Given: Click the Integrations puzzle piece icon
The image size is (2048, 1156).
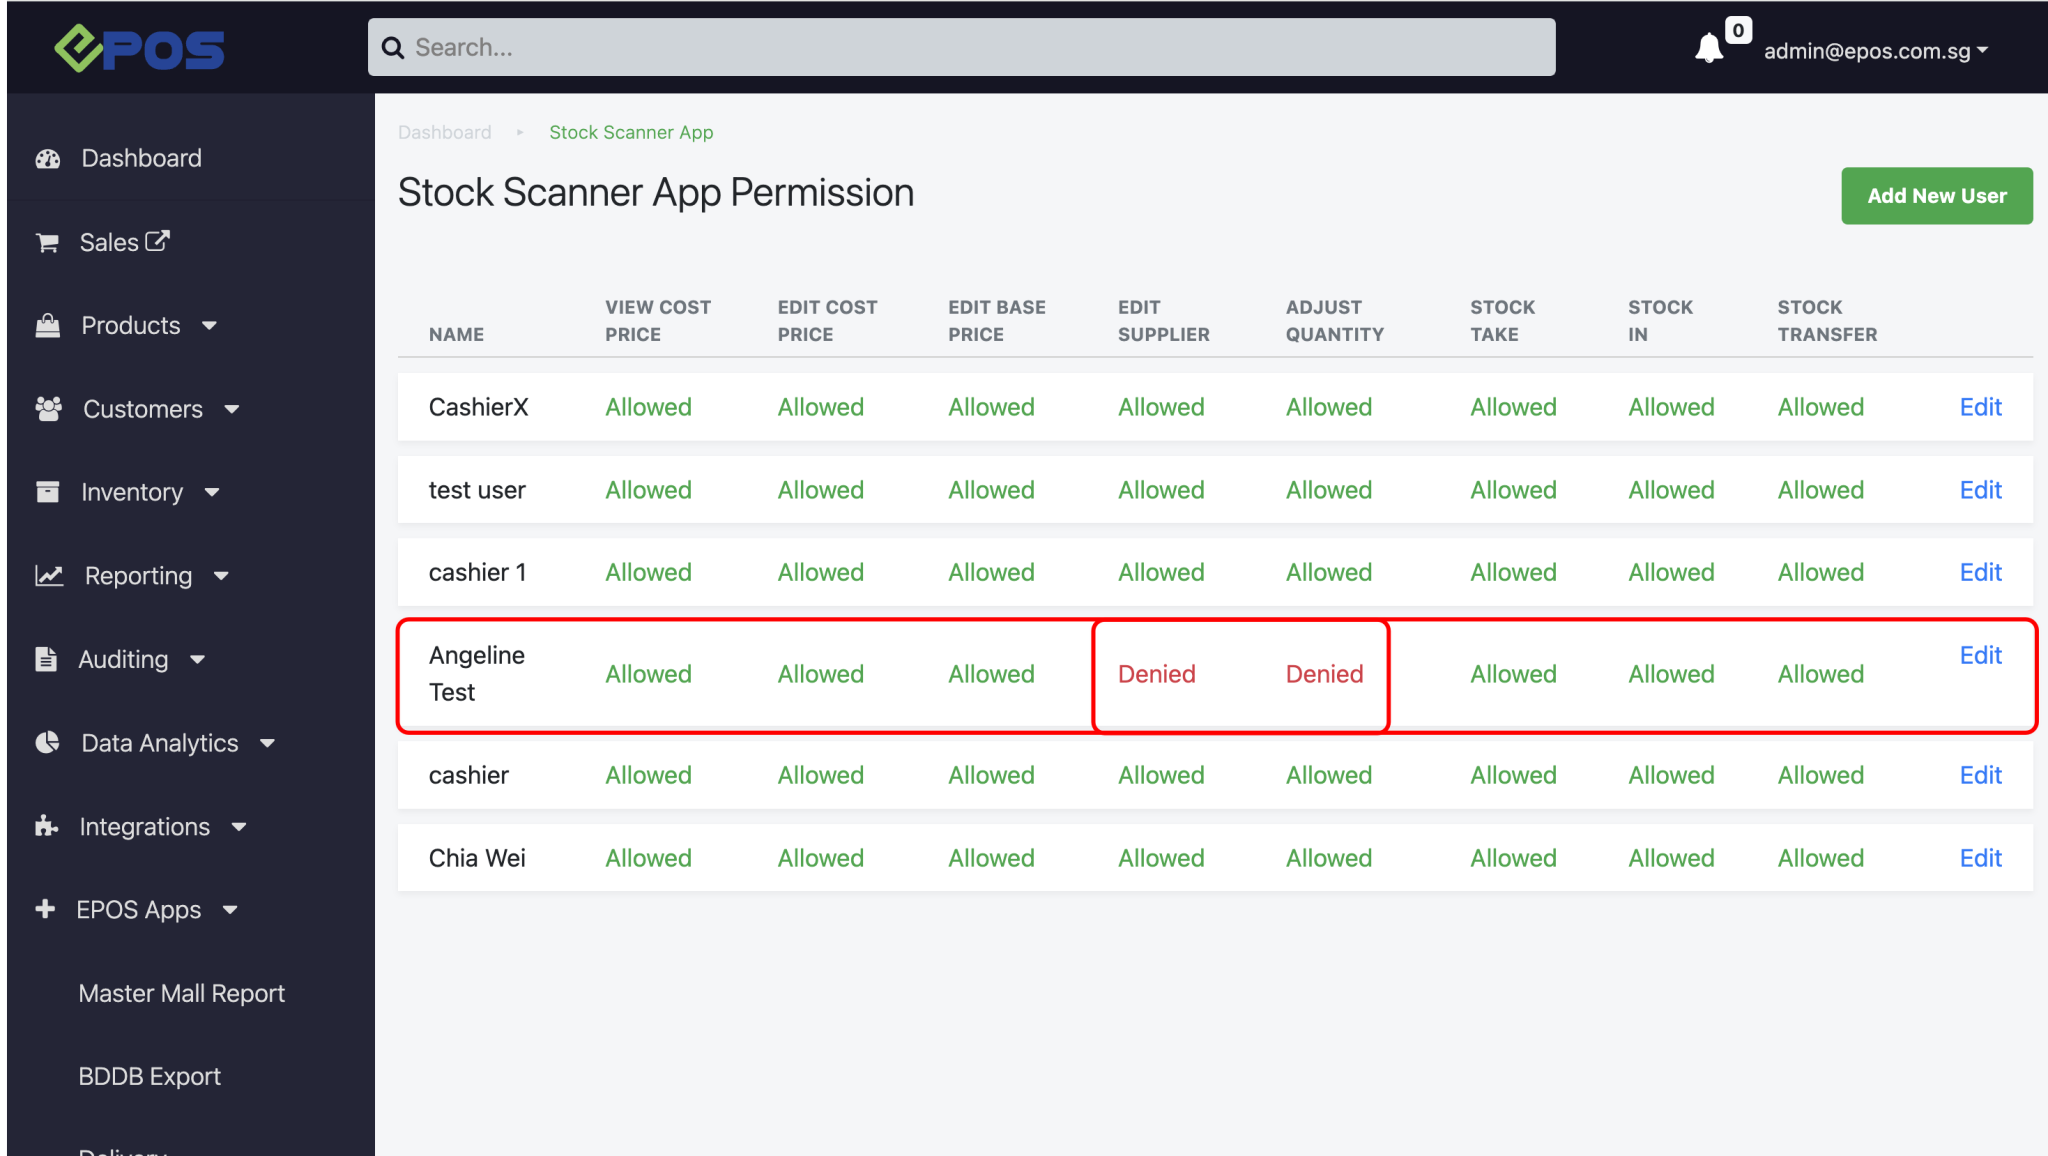Looking at the screenshot, I should (x=46, y=826).
